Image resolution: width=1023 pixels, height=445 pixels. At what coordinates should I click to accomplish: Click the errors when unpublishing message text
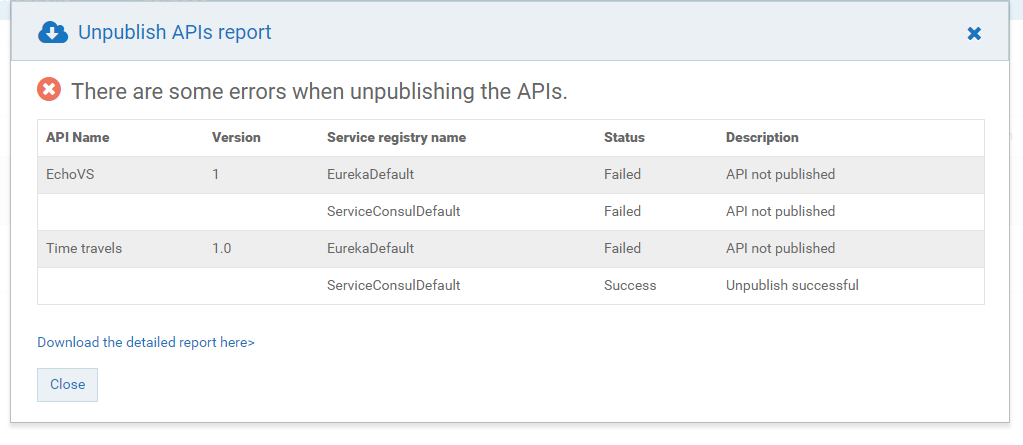pyautogui.click(x=319, y=92)
